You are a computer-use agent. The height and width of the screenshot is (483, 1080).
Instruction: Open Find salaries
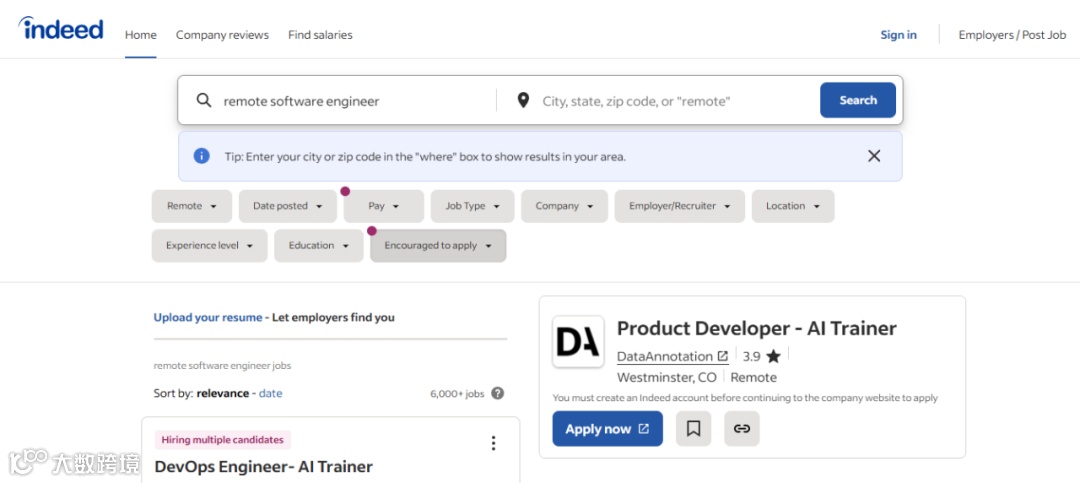[320, 34]
